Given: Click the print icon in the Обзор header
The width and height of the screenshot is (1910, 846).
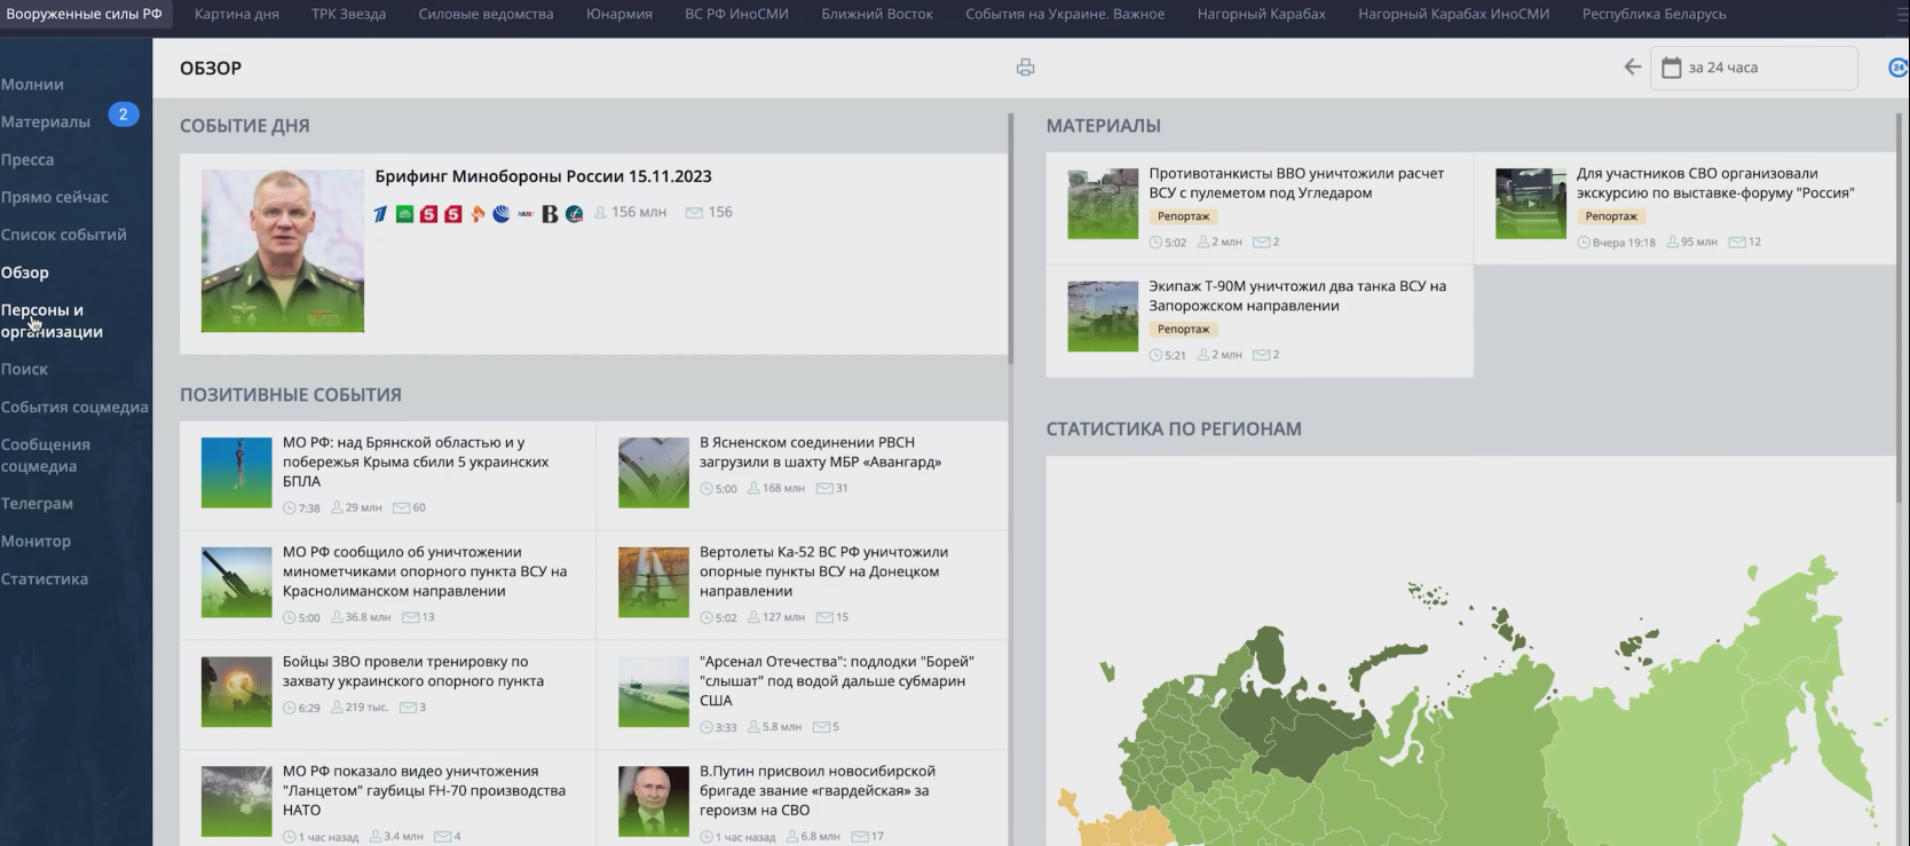Looking at the screenshot, I should tap(1025, 68).
